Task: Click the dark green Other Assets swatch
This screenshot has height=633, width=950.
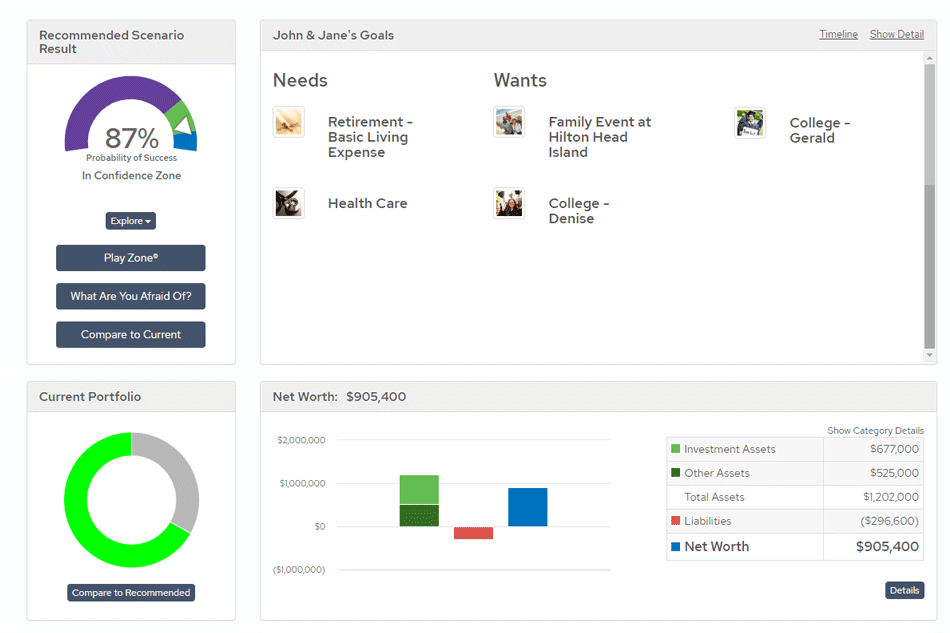Action: [x=676, y=472]
